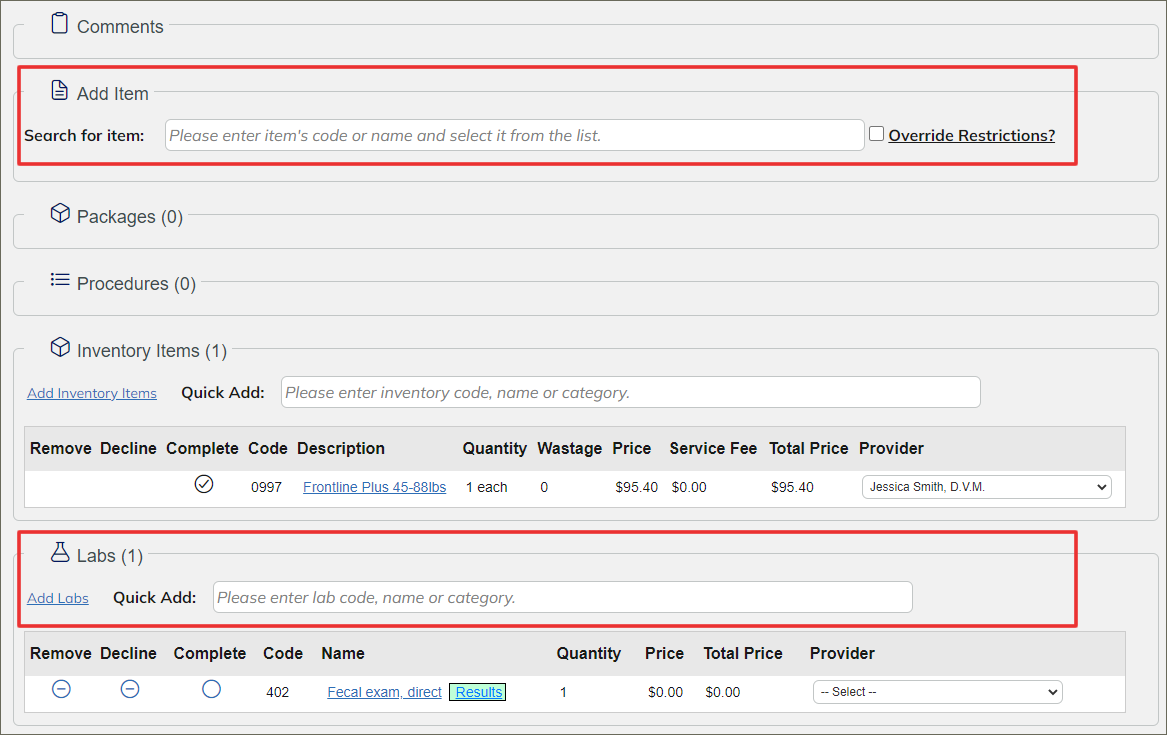This screenshot has width=1167, height=735.
Task: Click the Search for item label
Action: coord(84,135)
